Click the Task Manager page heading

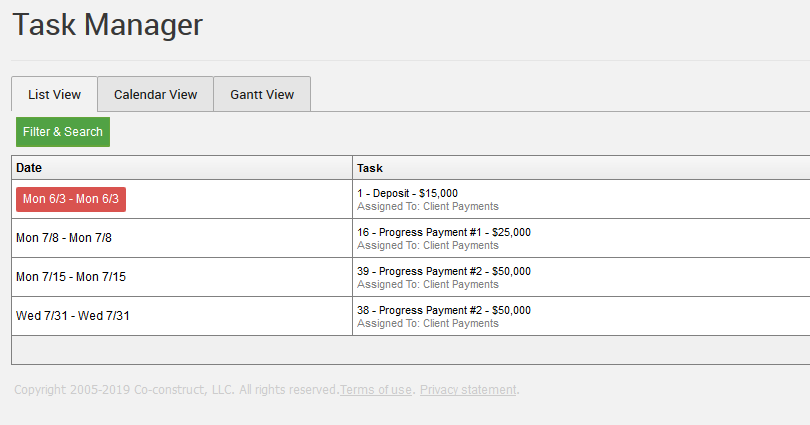point(107,25)
